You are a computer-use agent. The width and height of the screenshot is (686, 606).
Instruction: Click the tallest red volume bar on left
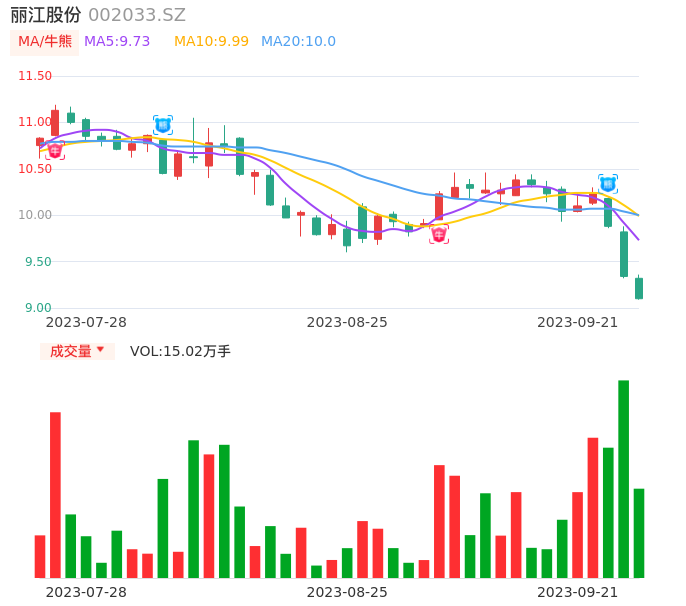click(x=55, y=494)
